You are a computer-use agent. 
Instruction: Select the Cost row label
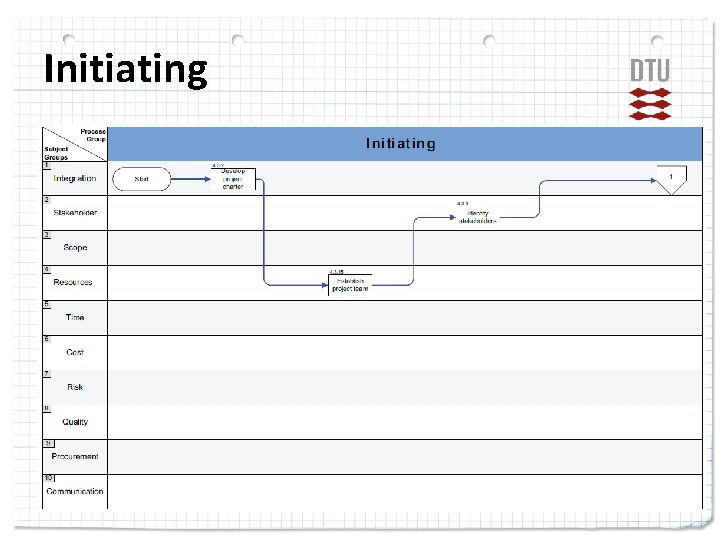[x=75, y=352]
